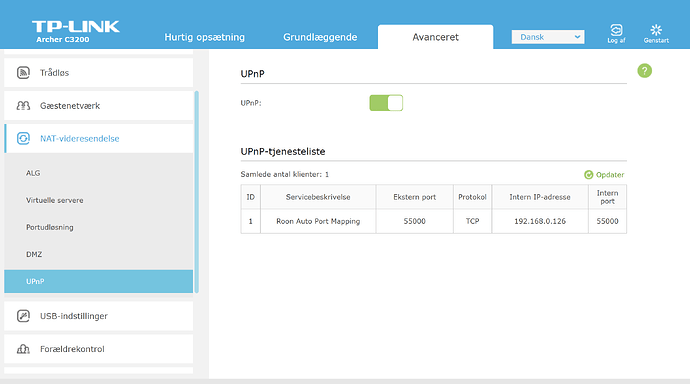
Task: Click the ID column header
Action: coord(250,197)
